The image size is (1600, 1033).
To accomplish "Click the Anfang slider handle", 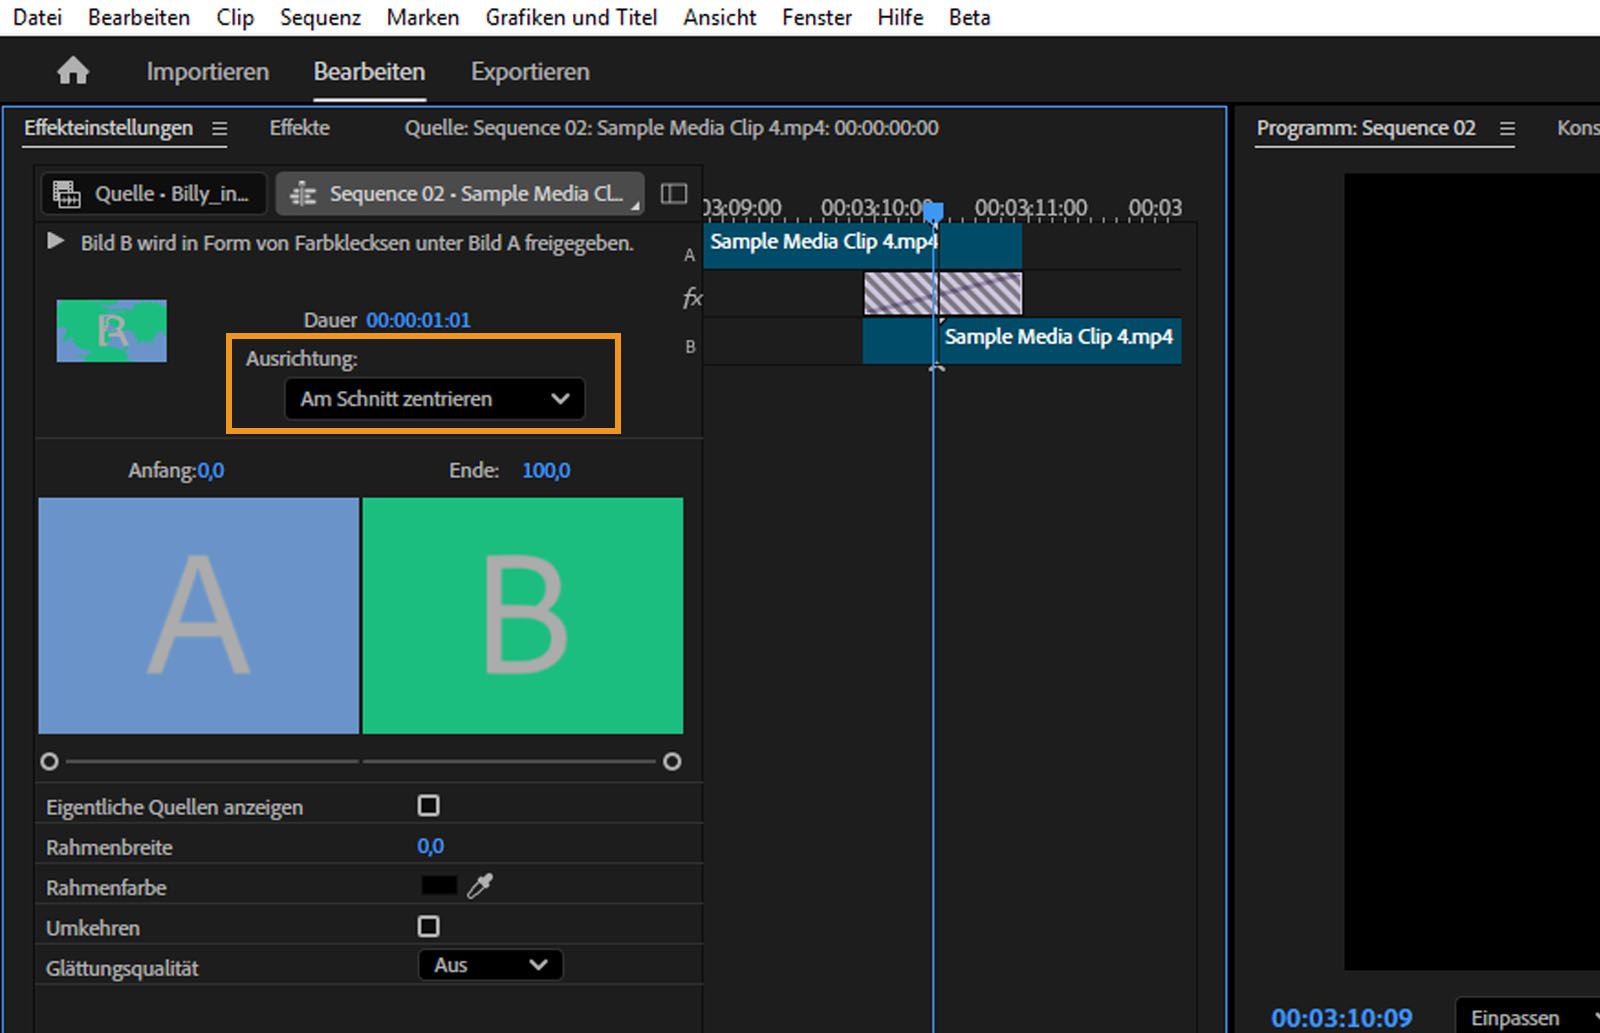I will [49, 762].
